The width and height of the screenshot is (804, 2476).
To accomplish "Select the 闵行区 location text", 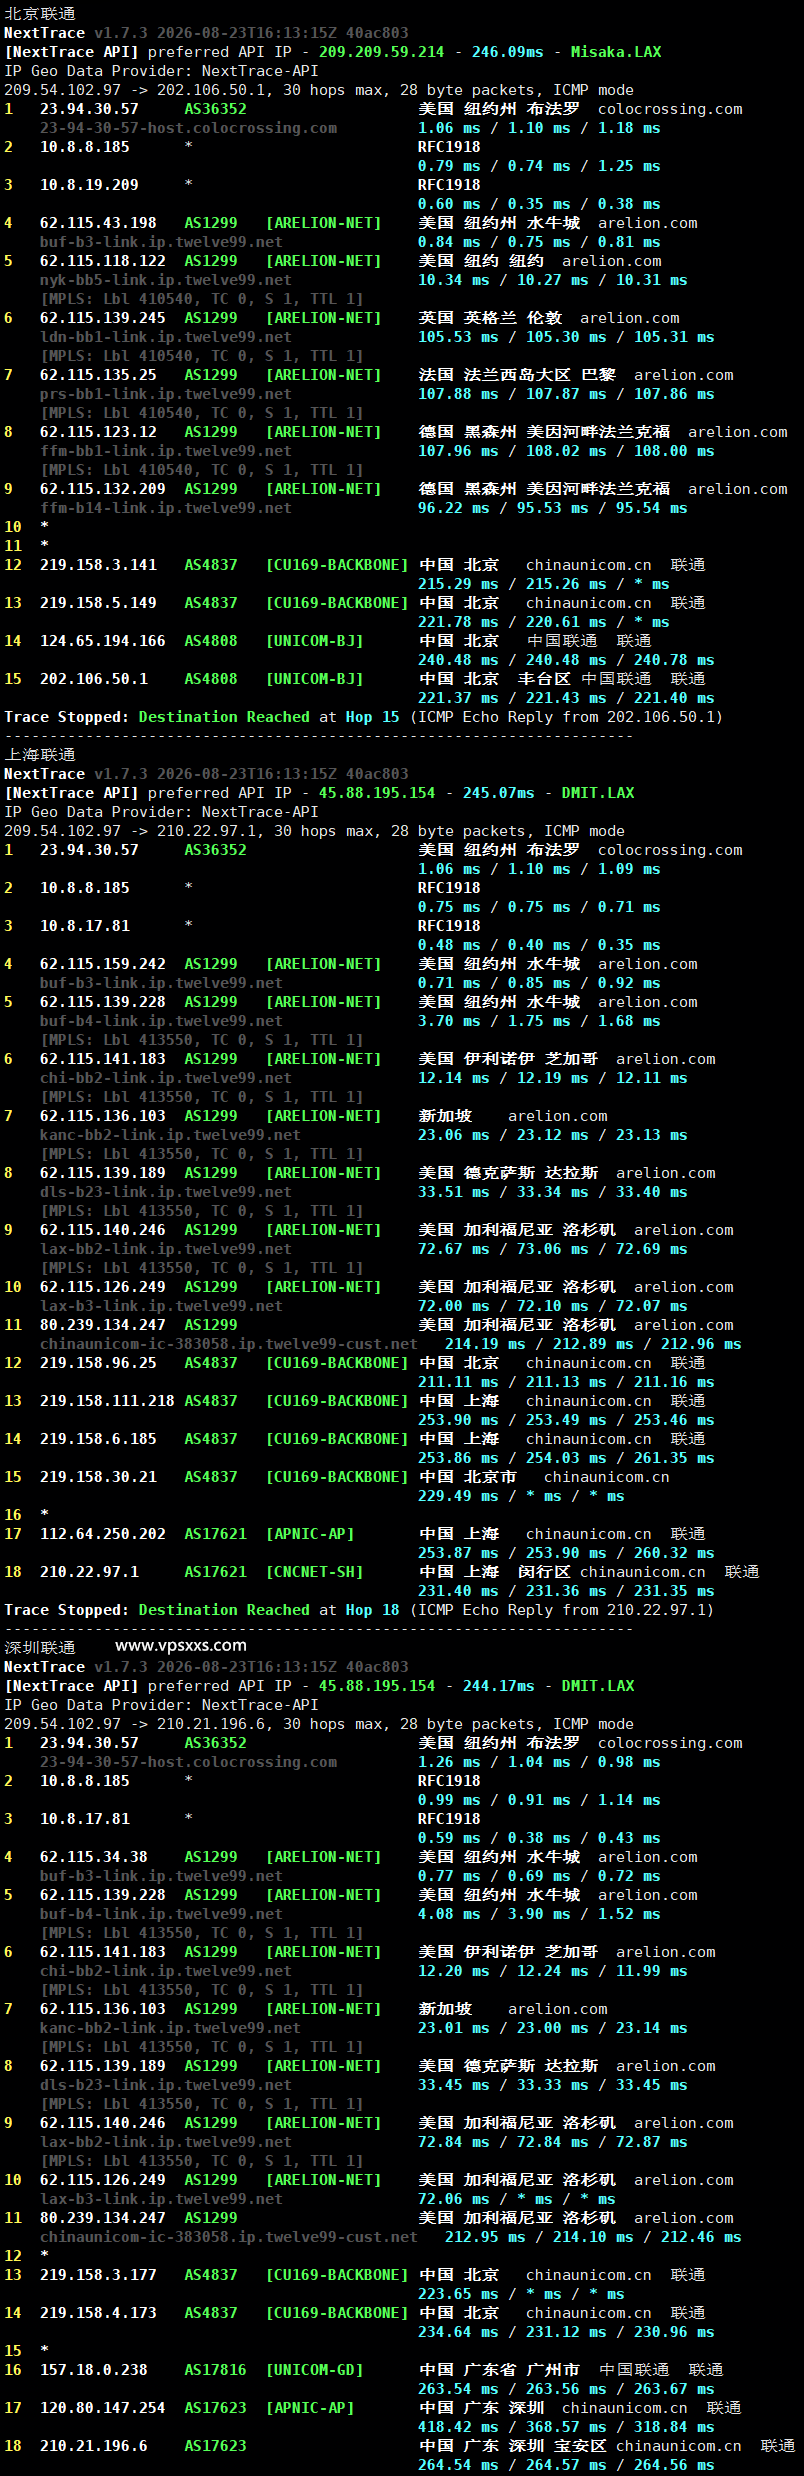I will click(544, 1572).
